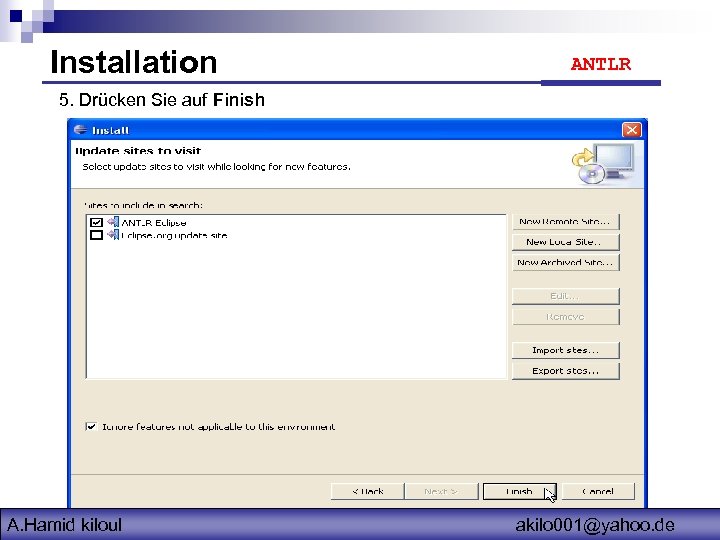Select the ANTLR Eclipse list entry text
This screenshot has width=720, height=540.
tap(154, 223)
